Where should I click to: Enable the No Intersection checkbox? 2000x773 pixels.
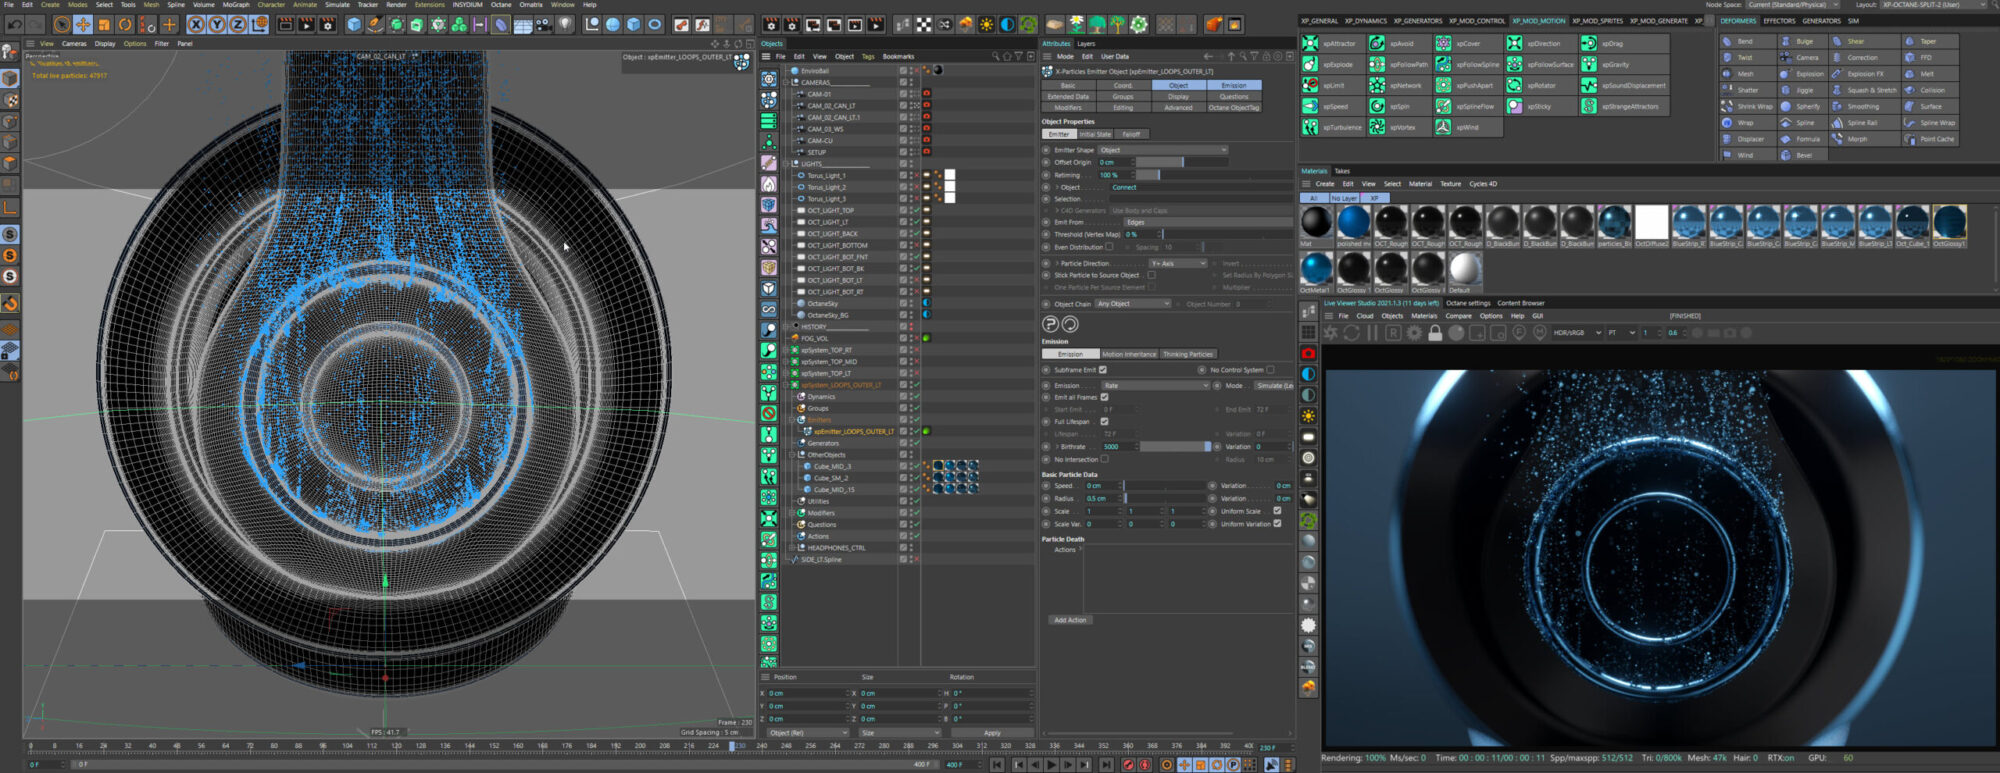[1104, 460]
